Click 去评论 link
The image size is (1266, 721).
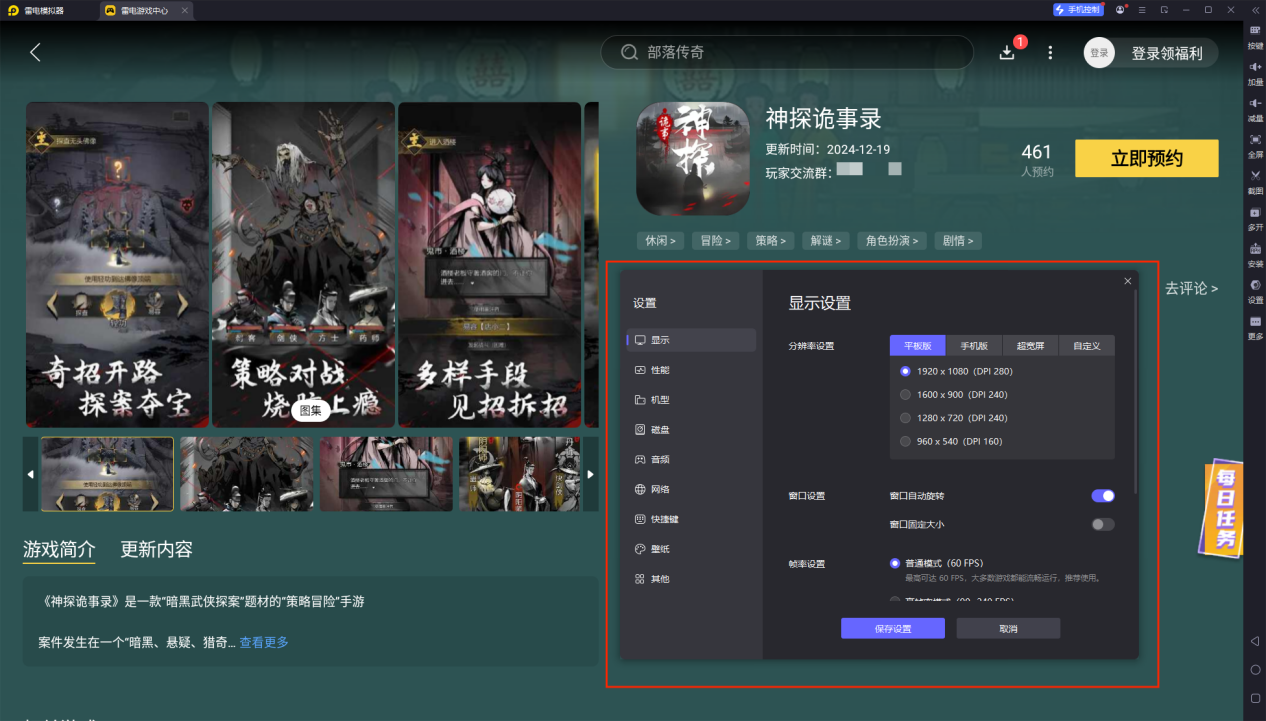click(x=1191, y=288)
